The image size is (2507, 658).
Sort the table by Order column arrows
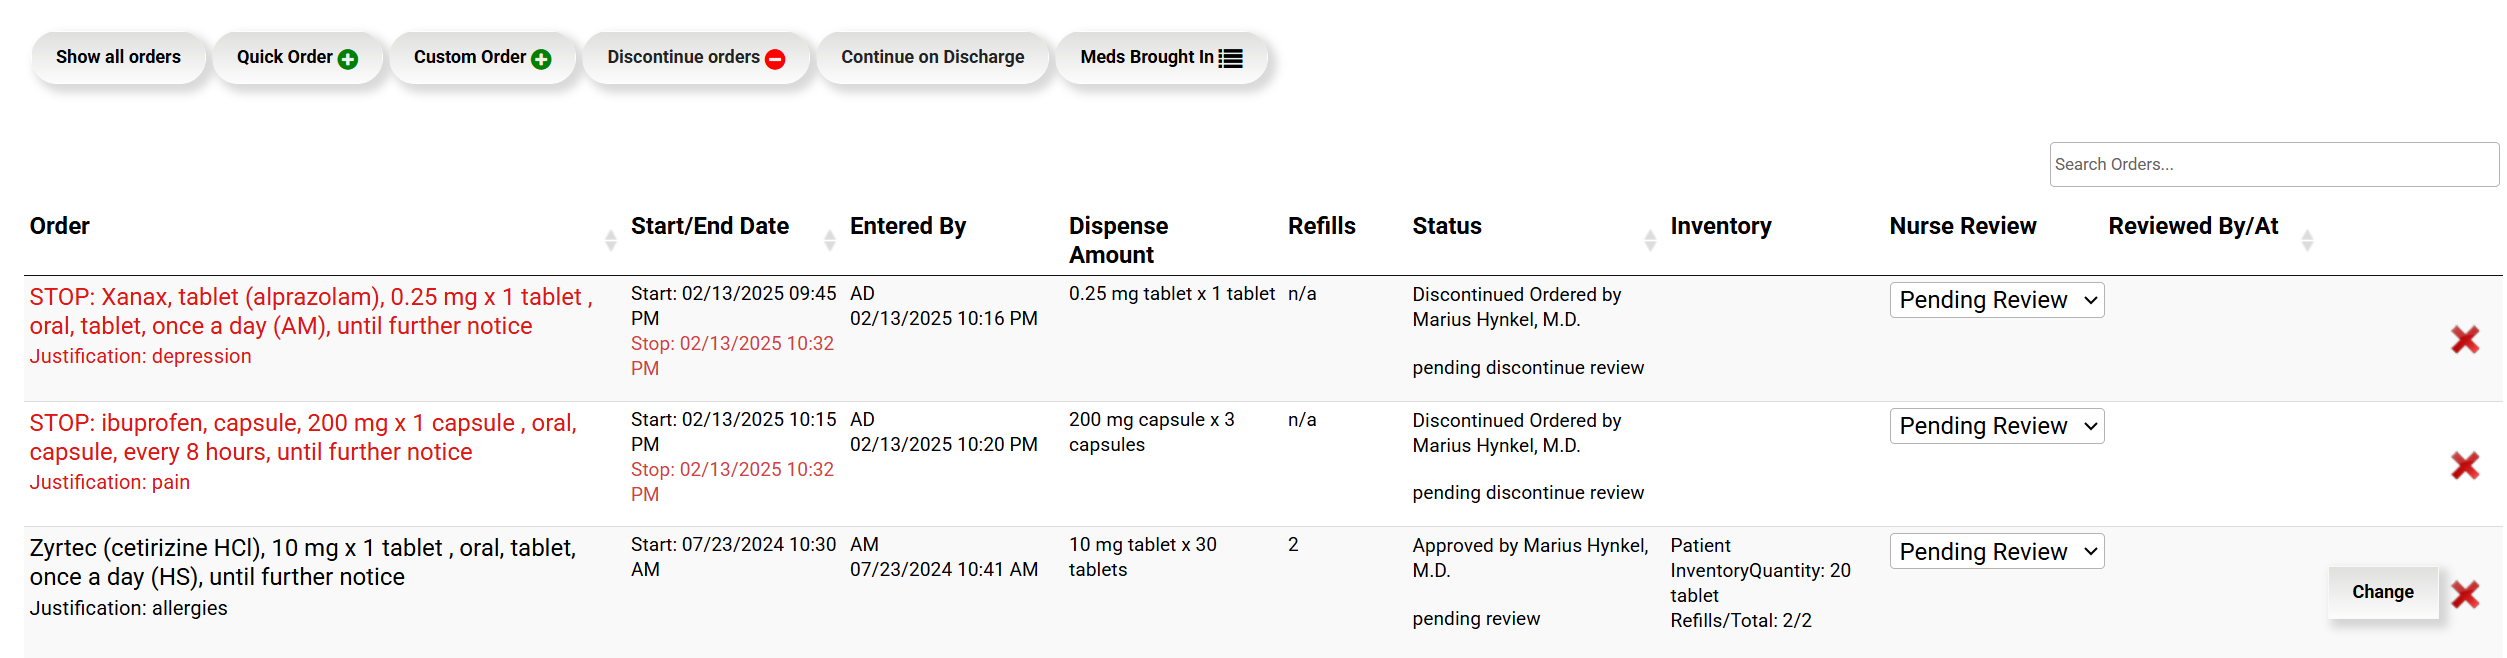[610, 240]
